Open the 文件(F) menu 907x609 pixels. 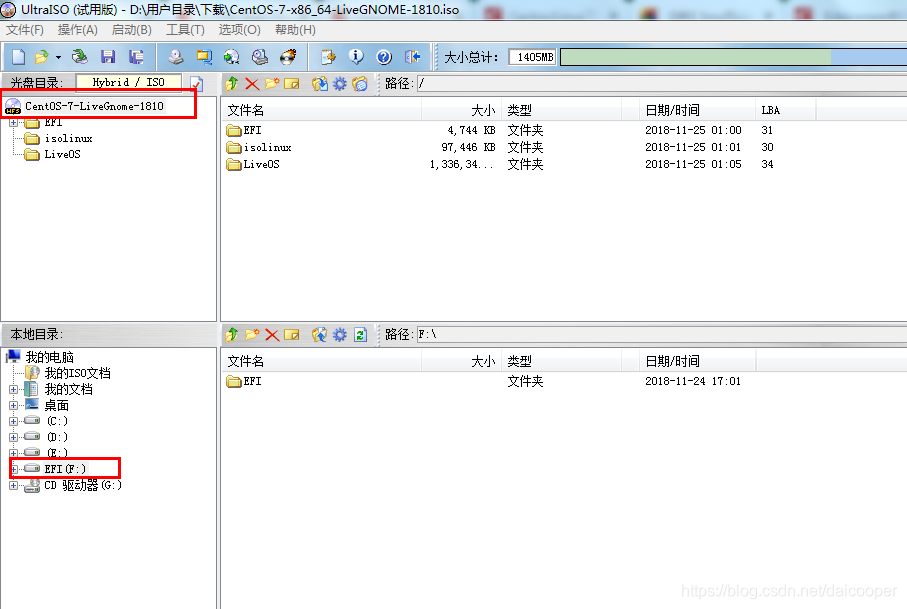[x=24, y=30]
